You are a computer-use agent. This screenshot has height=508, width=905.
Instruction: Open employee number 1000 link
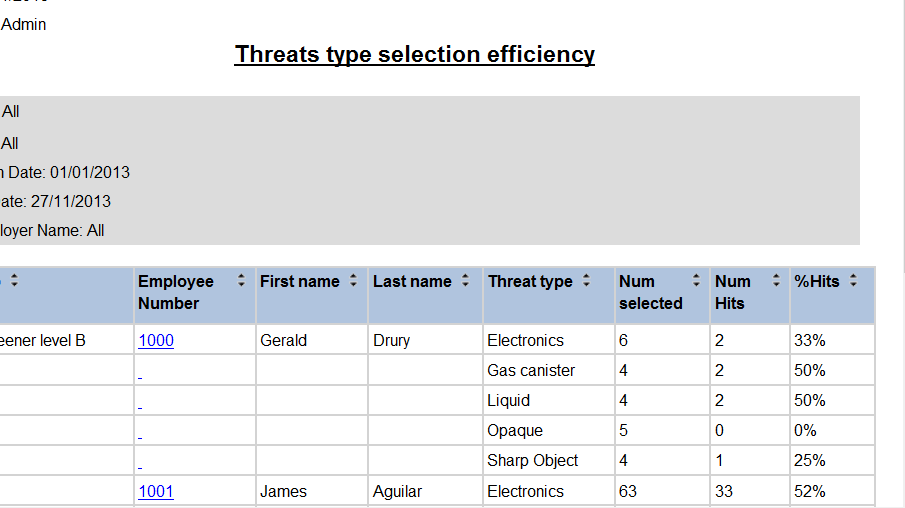pyautogui.click(x=156, y=341)
